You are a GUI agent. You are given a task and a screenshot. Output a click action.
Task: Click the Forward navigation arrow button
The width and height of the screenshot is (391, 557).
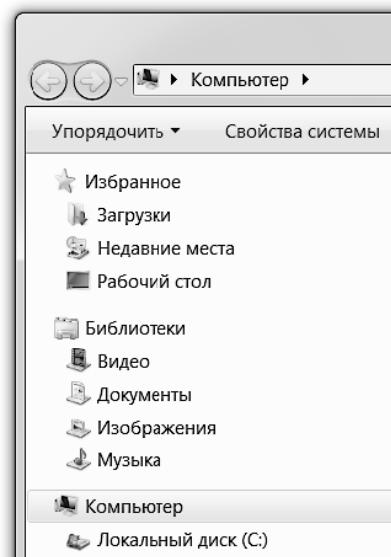[92, 81]
